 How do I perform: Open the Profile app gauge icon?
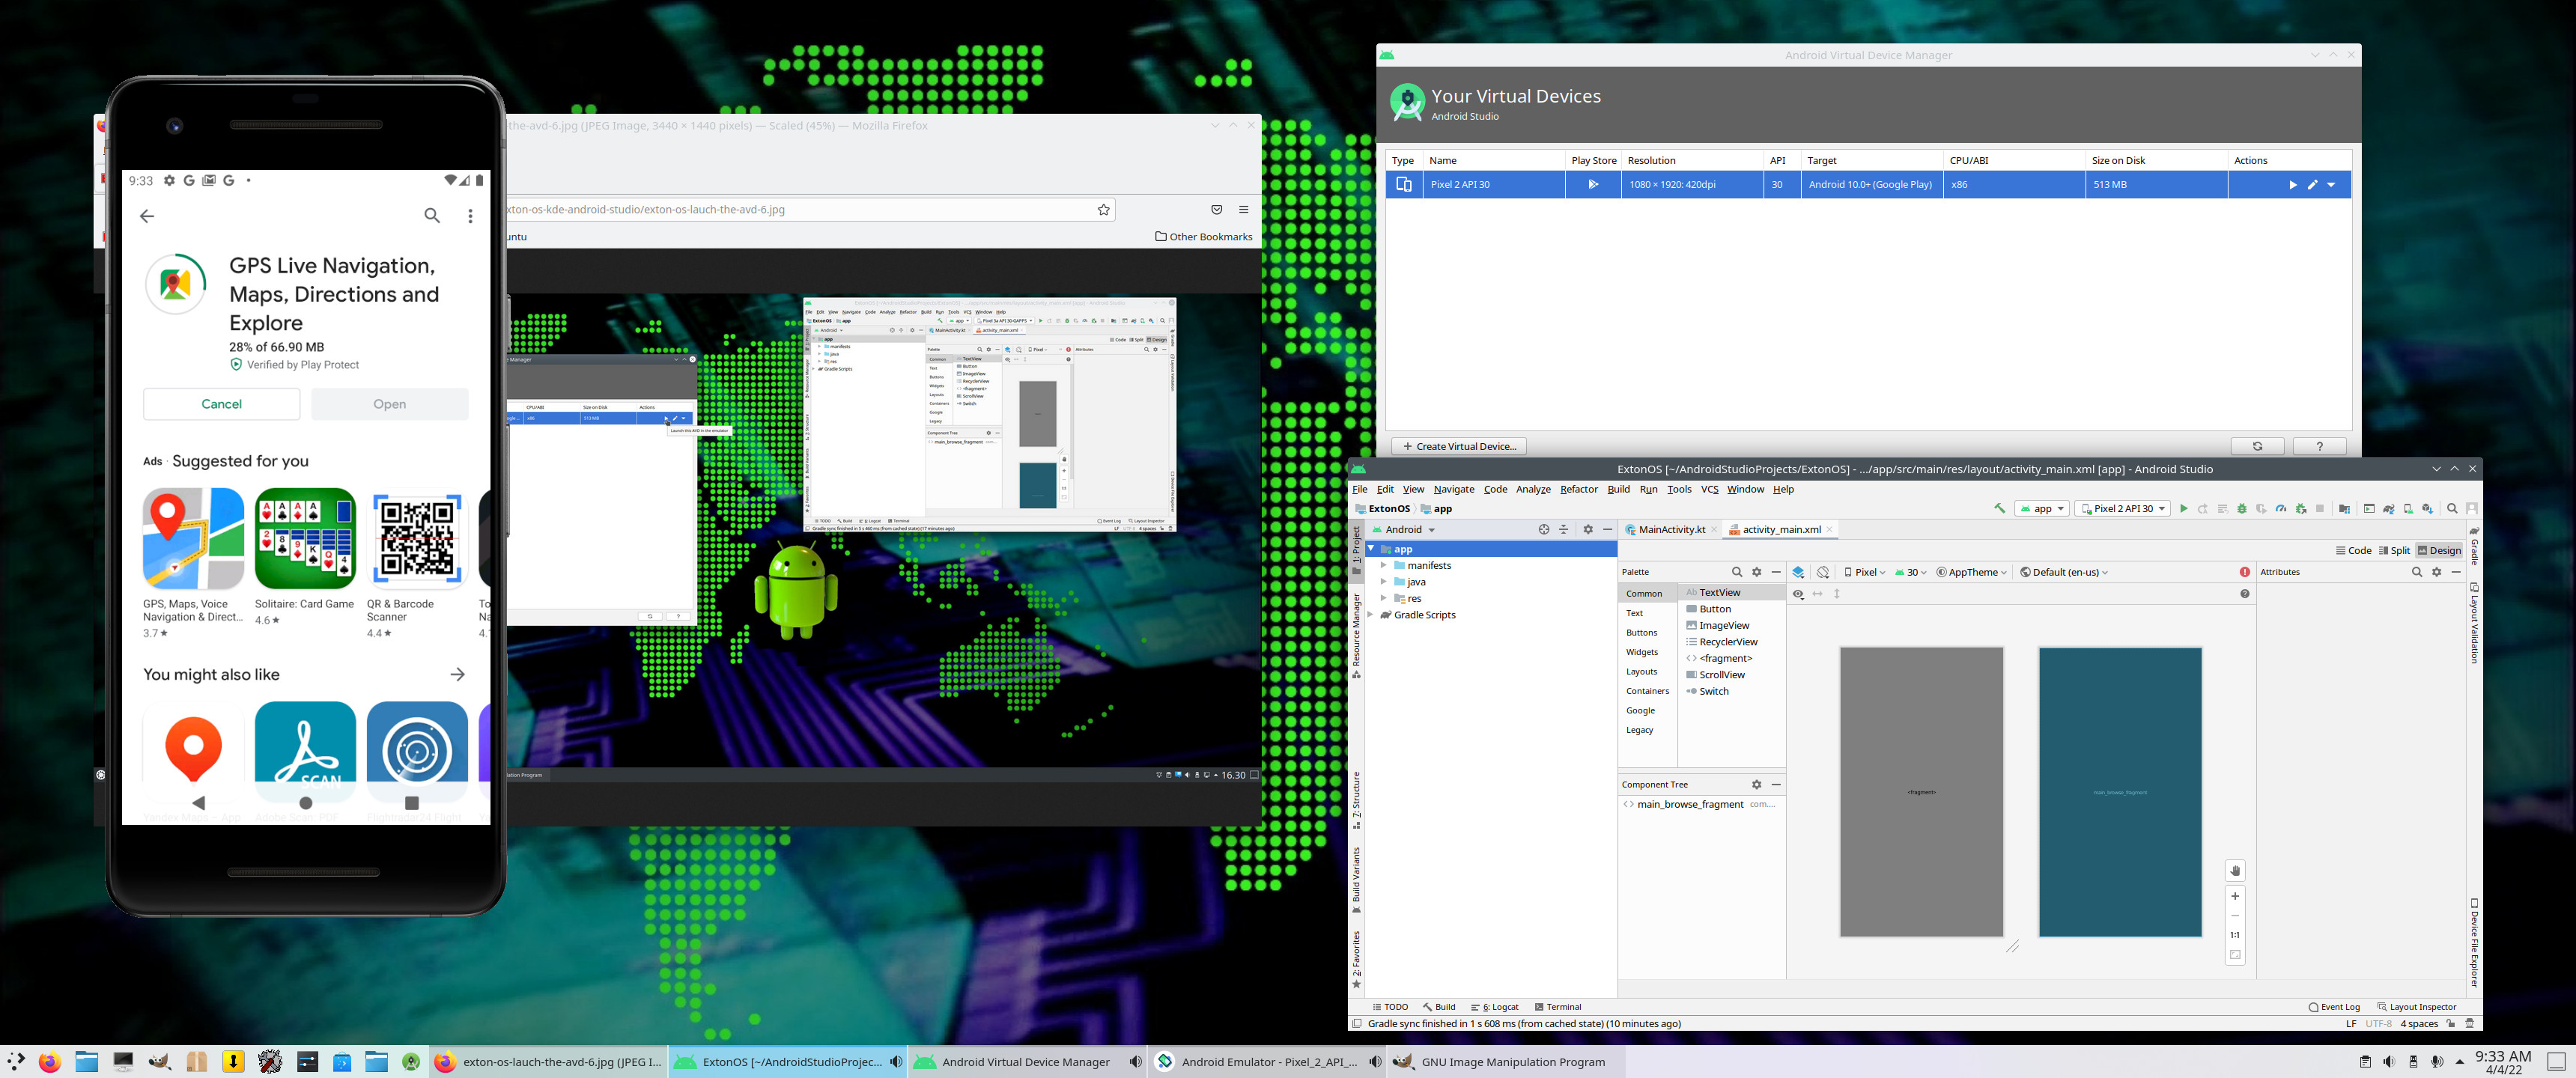(2281, 509)
